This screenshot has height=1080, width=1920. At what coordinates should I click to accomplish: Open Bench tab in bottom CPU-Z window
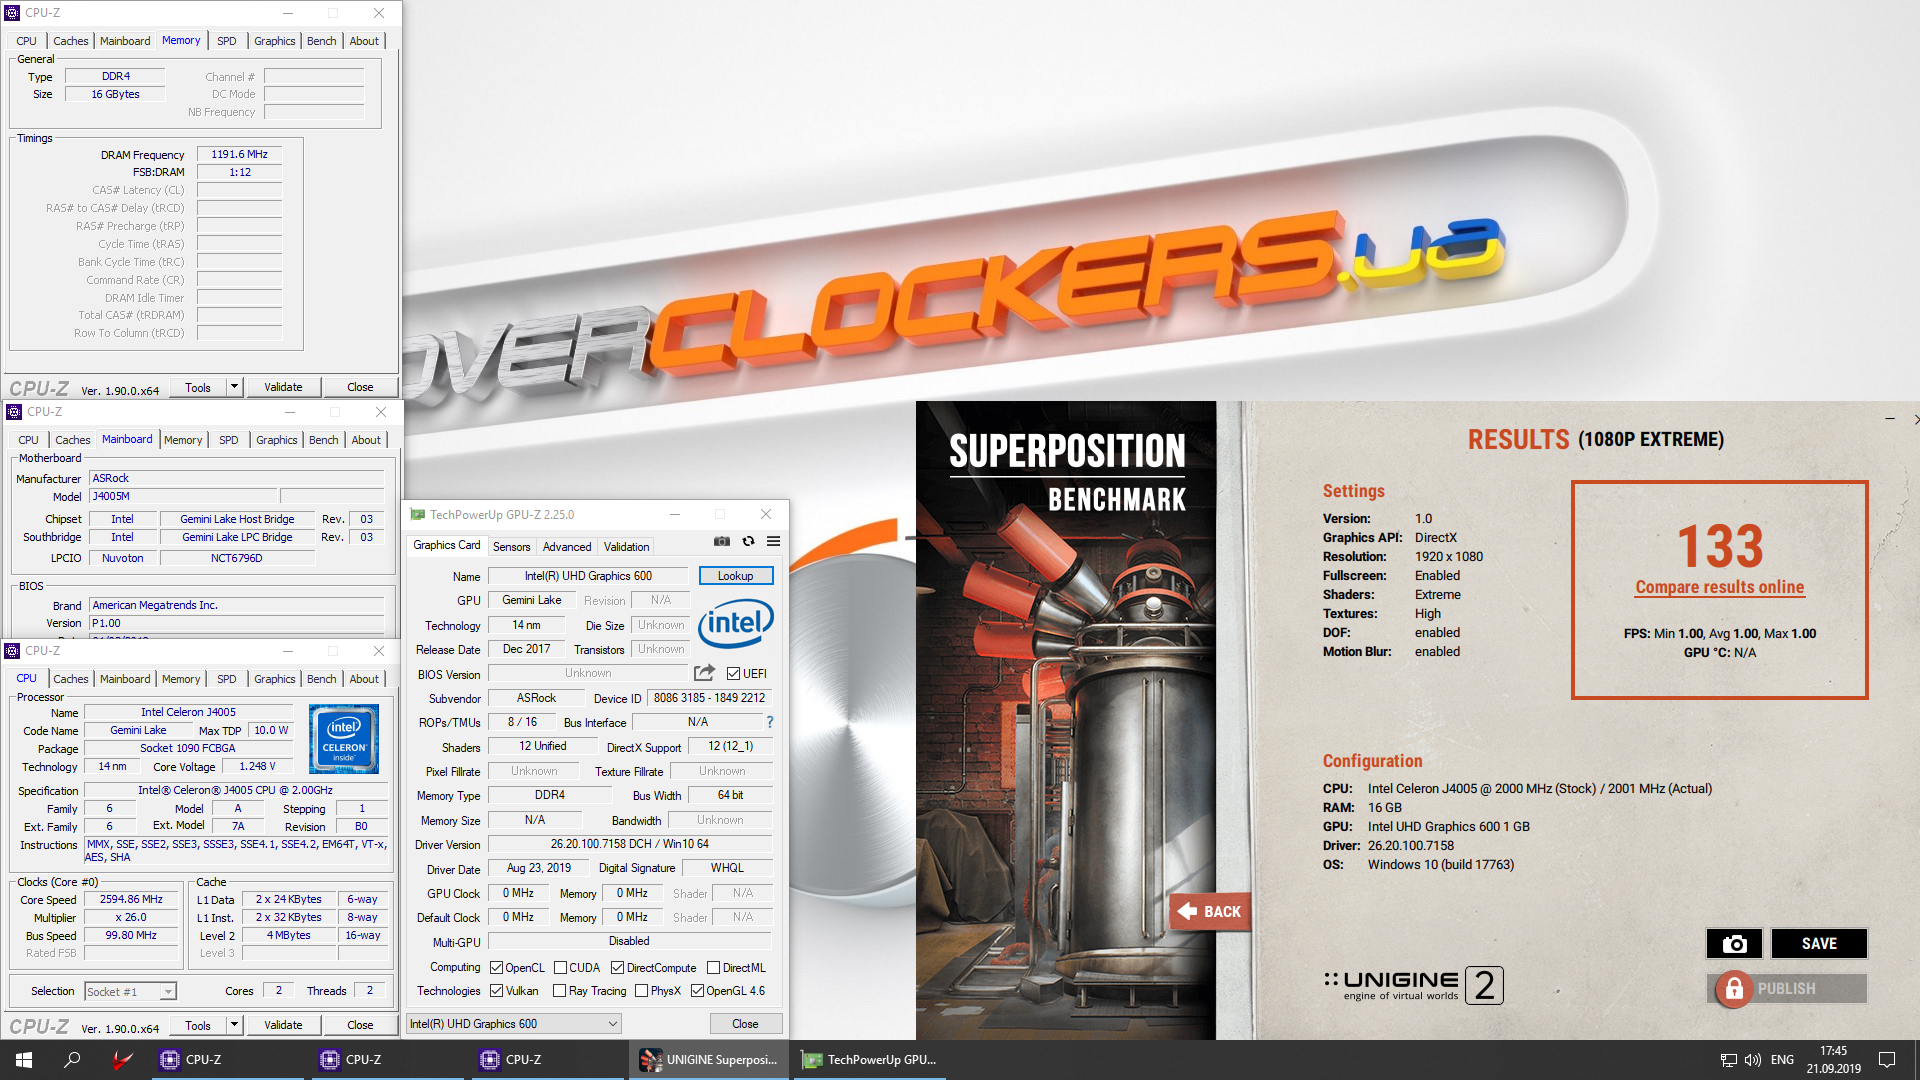(x=322, y=679)
